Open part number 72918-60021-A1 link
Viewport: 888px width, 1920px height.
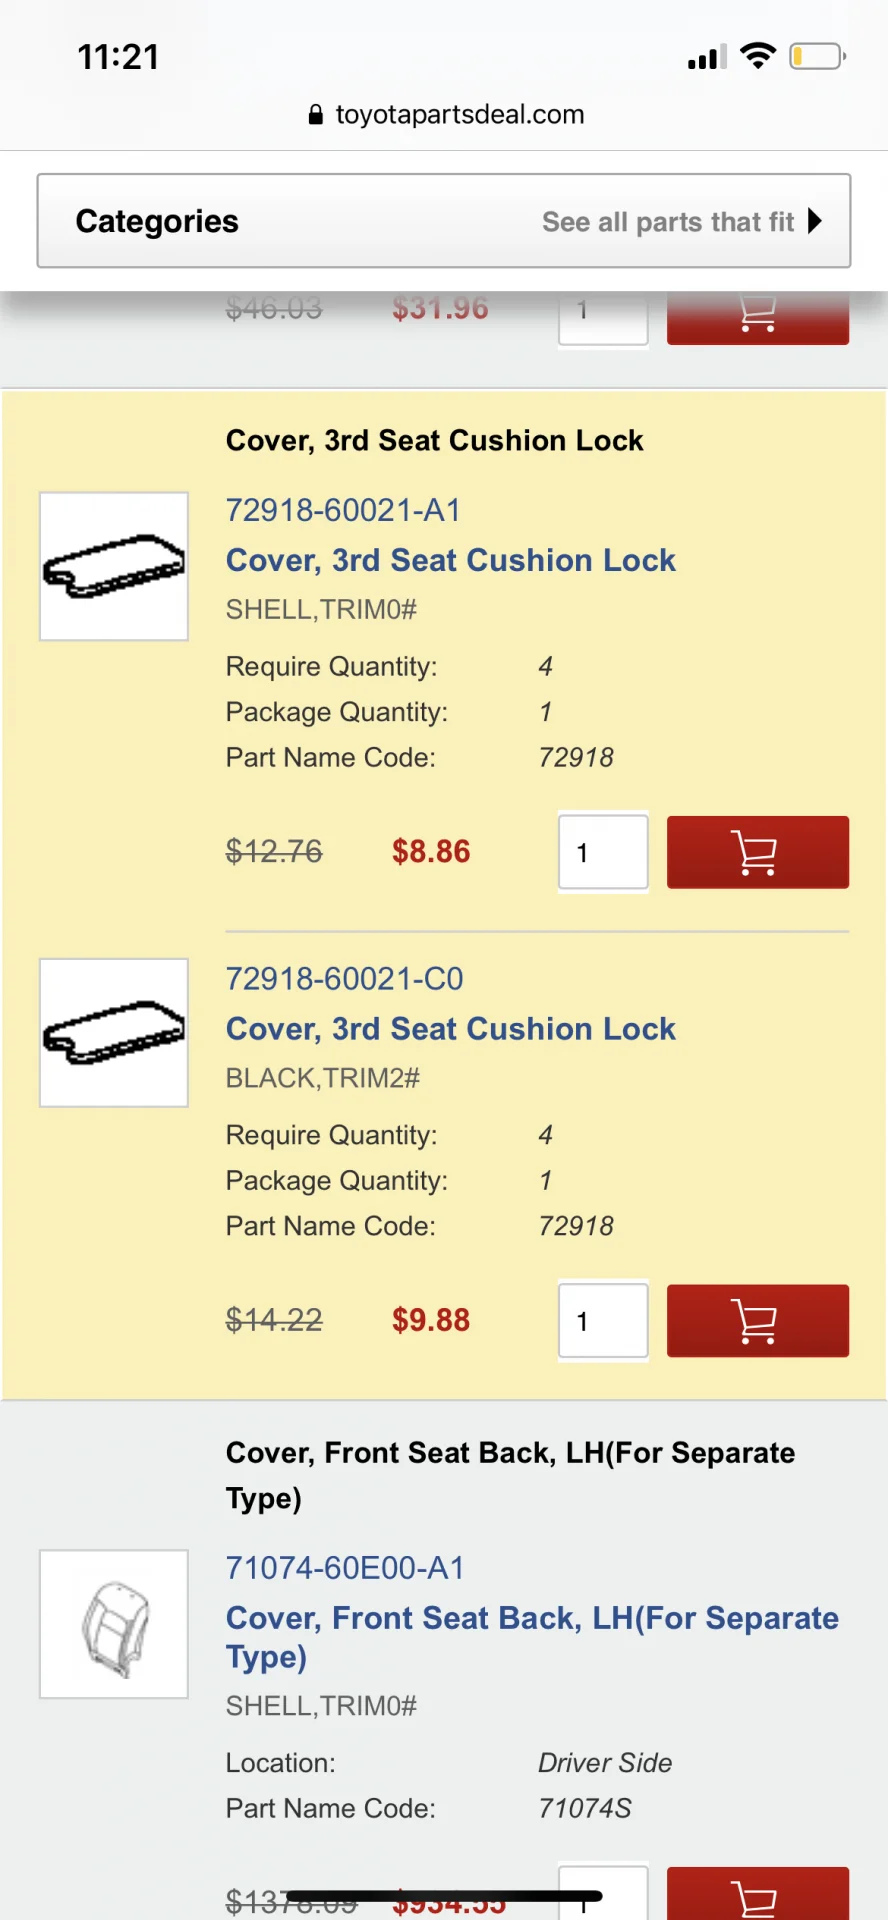pyautogui.click(x=343, y=510)
